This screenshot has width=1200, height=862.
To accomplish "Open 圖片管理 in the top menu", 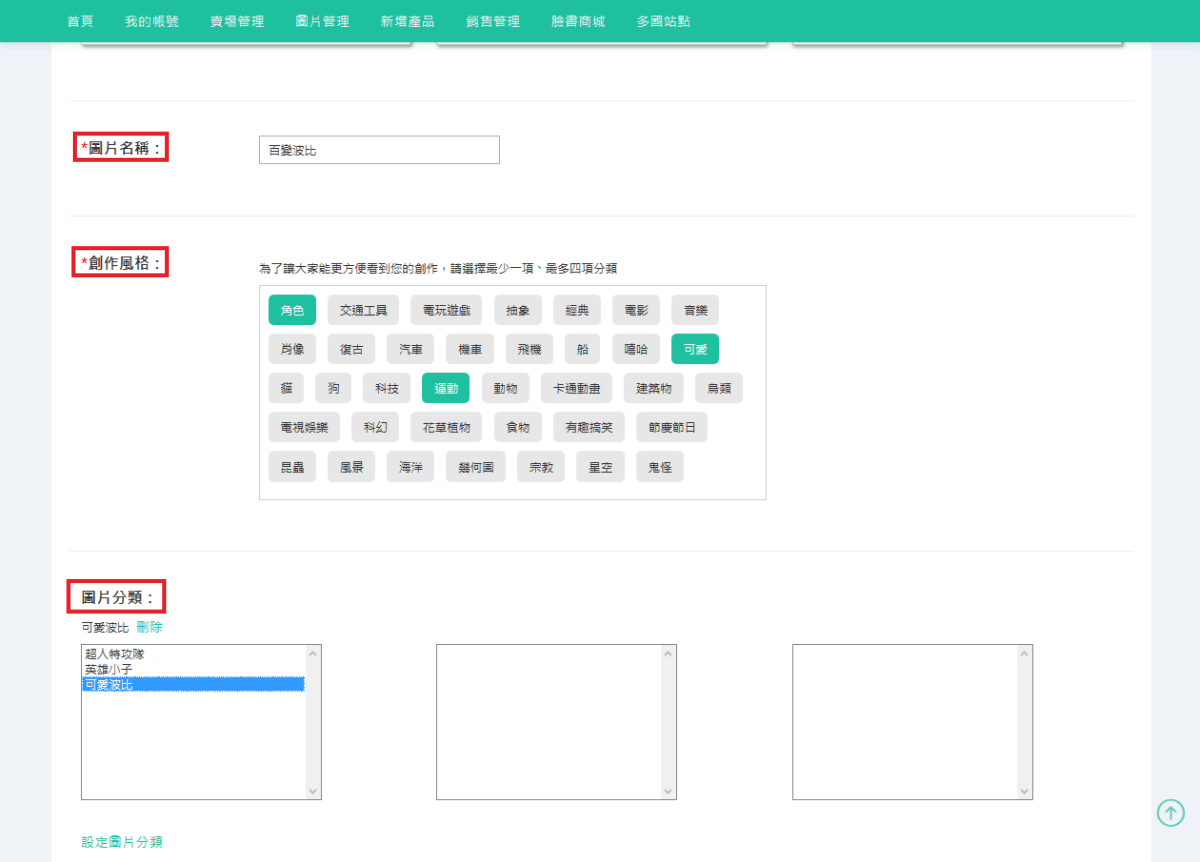I will [322, 21].
